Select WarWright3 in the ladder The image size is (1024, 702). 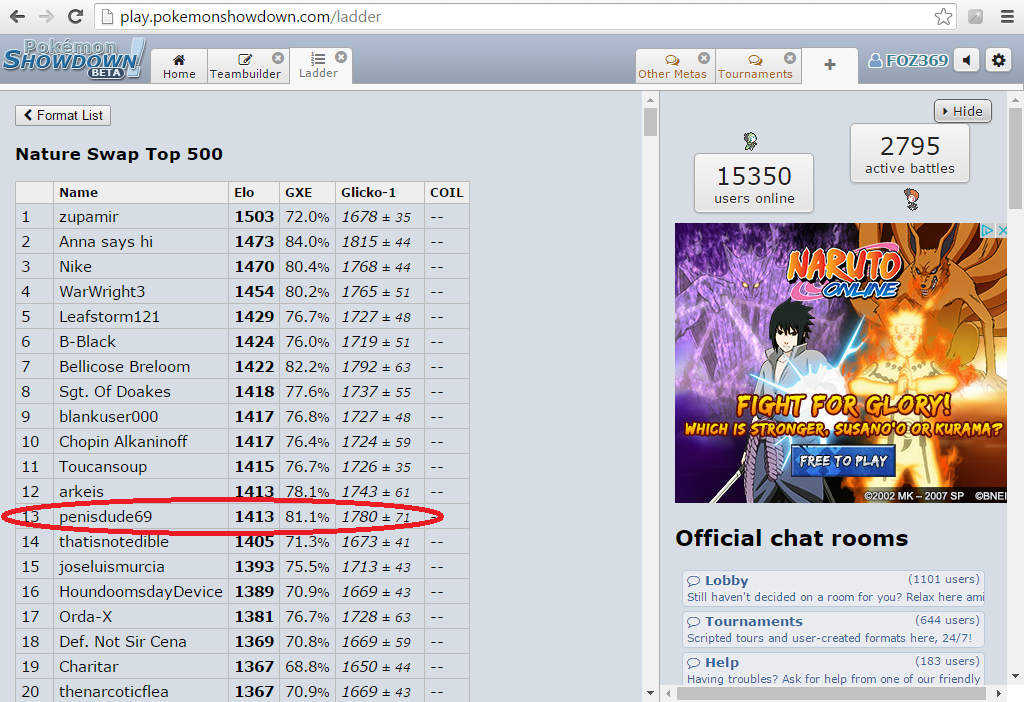(x=102, y=291)
